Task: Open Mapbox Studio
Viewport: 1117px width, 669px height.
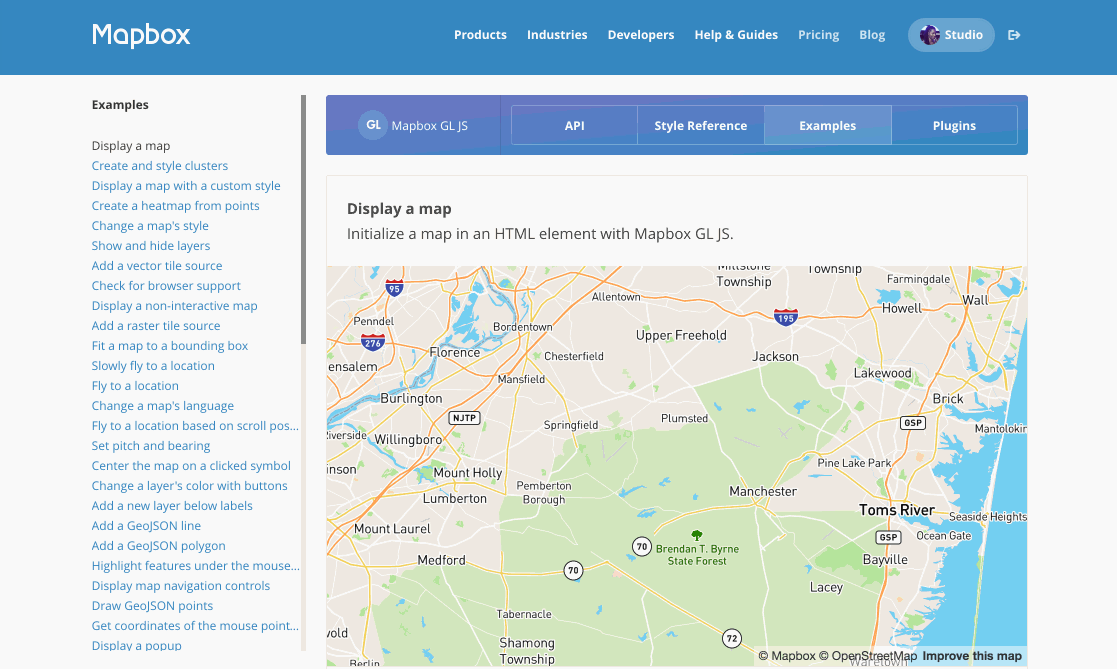Action: click(951, 35)
